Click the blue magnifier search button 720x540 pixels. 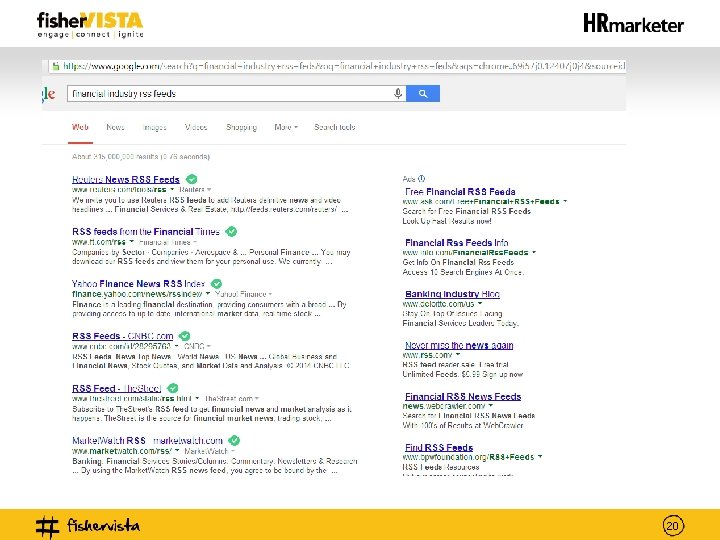pos(423,94)
